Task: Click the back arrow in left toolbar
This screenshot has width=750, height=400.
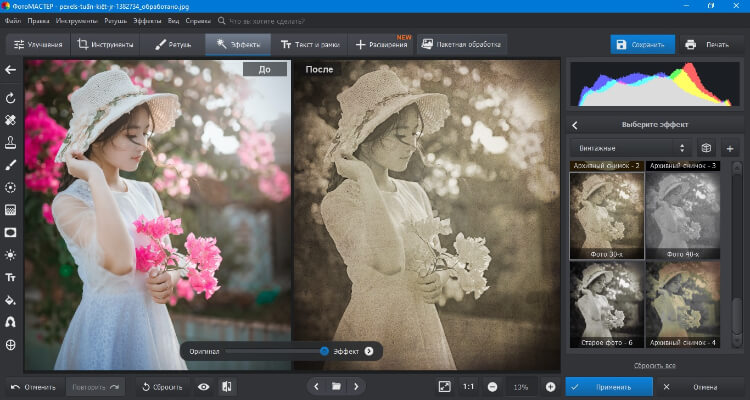Action: [11, 70]
